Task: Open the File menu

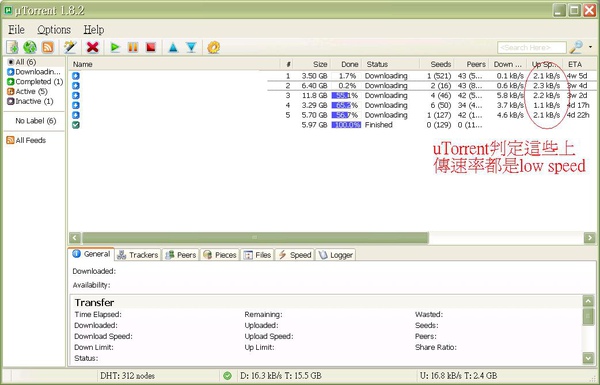Action: tap(16, 29)
